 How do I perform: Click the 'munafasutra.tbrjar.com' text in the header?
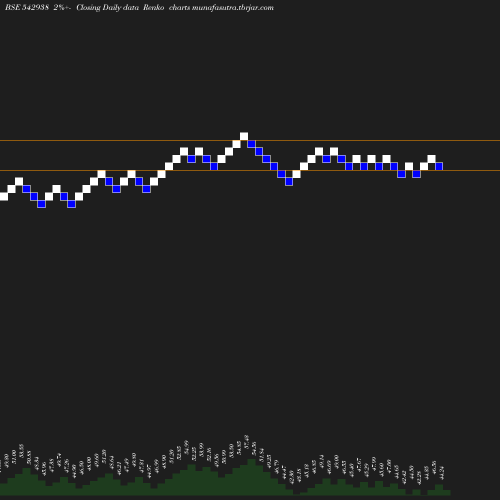pyautogui.click(x=233, y=7)
